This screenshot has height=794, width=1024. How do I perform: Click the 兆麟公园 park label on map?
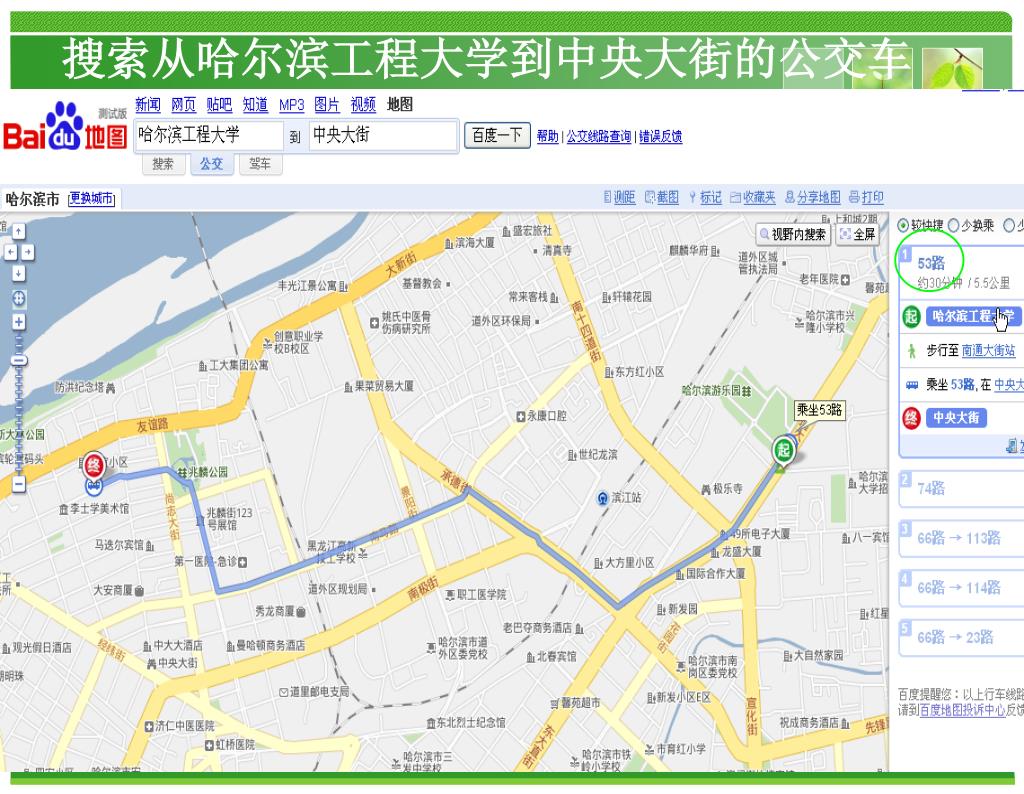(x=208, y=472)
